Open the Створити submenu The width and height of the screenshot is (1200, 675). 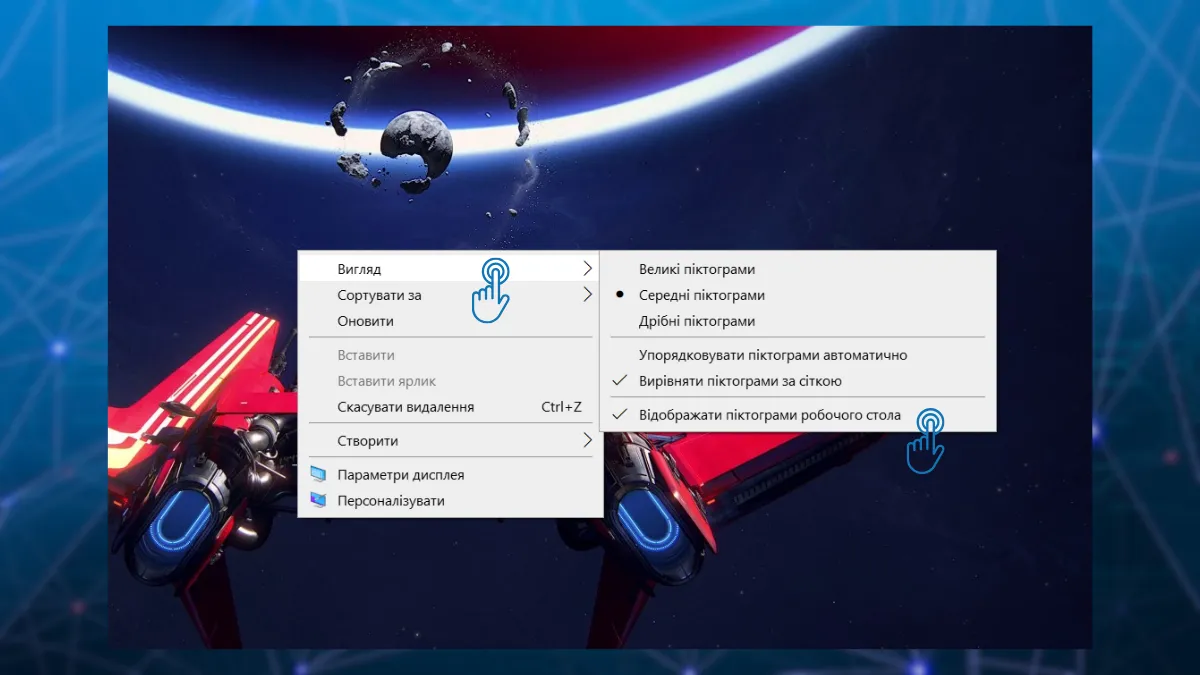[449, 441]
